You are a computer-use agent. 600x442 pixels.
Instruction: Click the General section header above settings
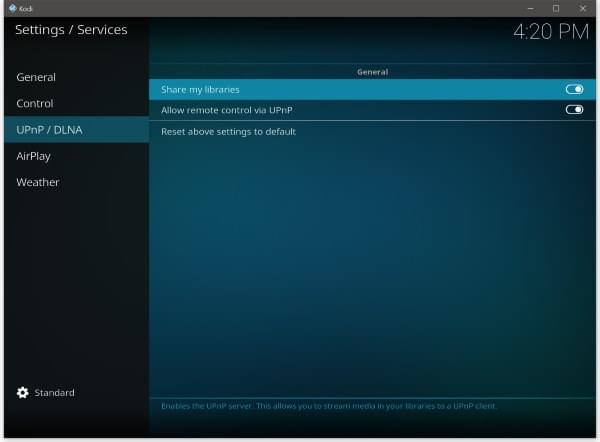pyautogui.click(x=372, y=72)
